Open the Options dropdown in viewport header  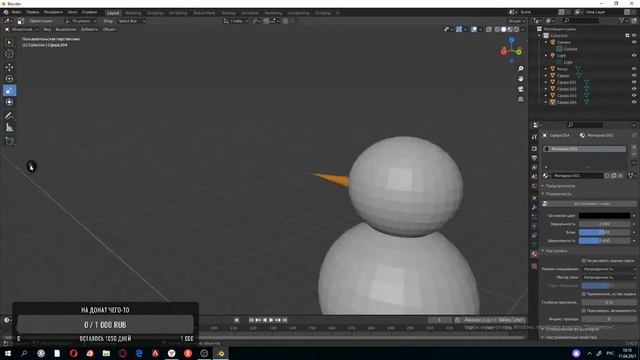coord(516,21)
